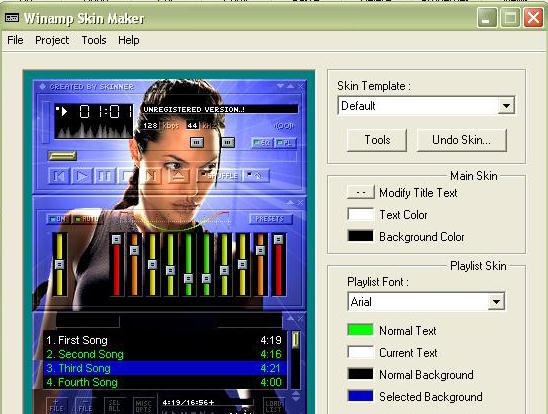
Task: Click the add FILE button in playlist preview
Action: [56, 406]
